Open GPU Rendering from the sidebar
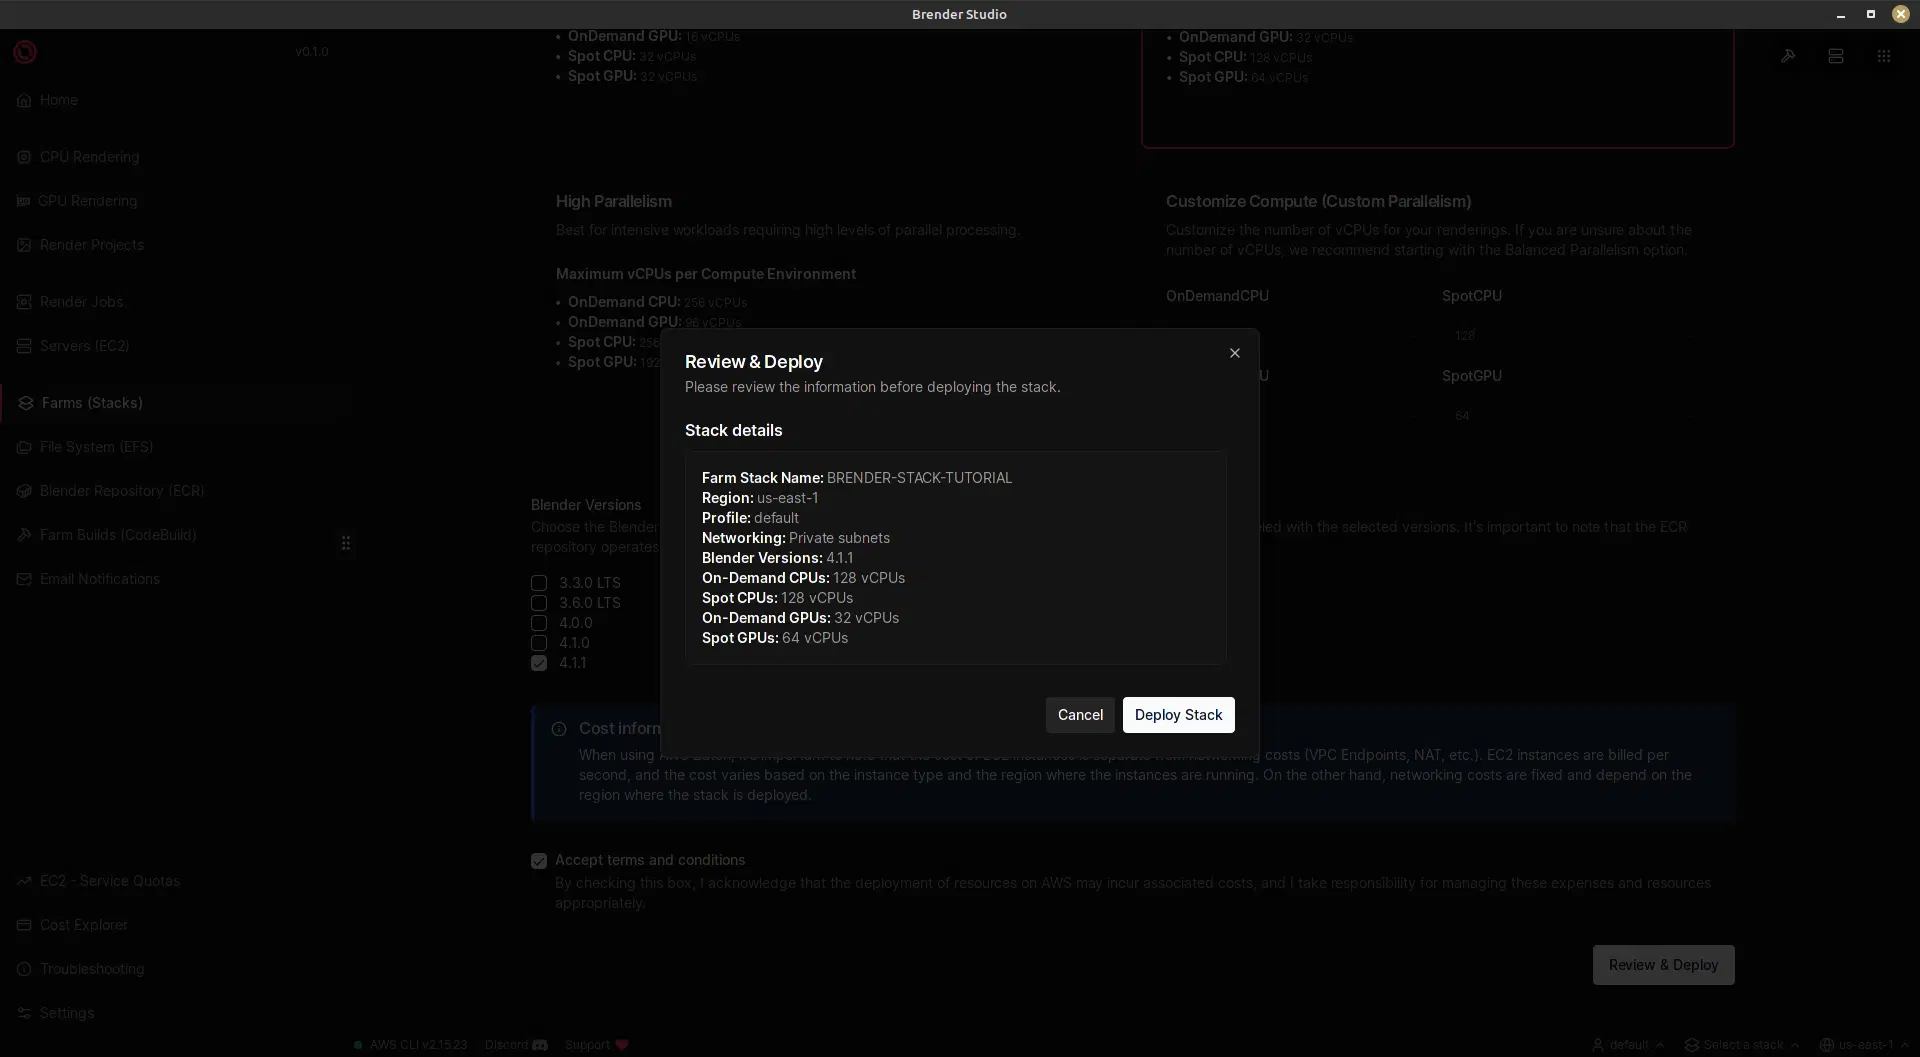This screenshot has width=1920, height=1057. click(24, 200)
